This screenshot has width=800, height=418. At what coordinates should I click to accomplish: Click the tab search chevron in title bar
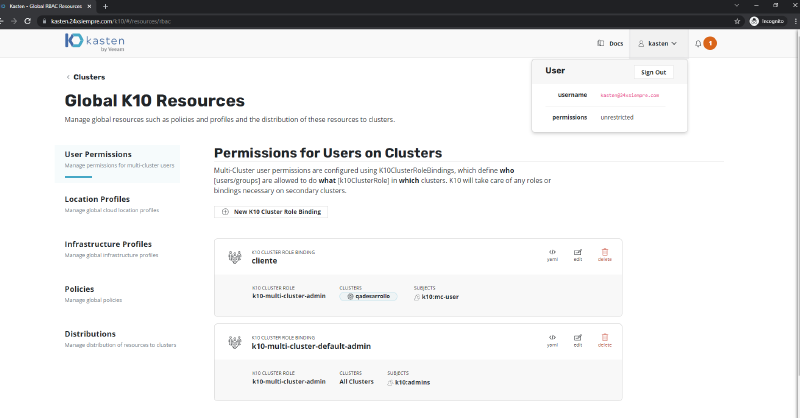736,5
